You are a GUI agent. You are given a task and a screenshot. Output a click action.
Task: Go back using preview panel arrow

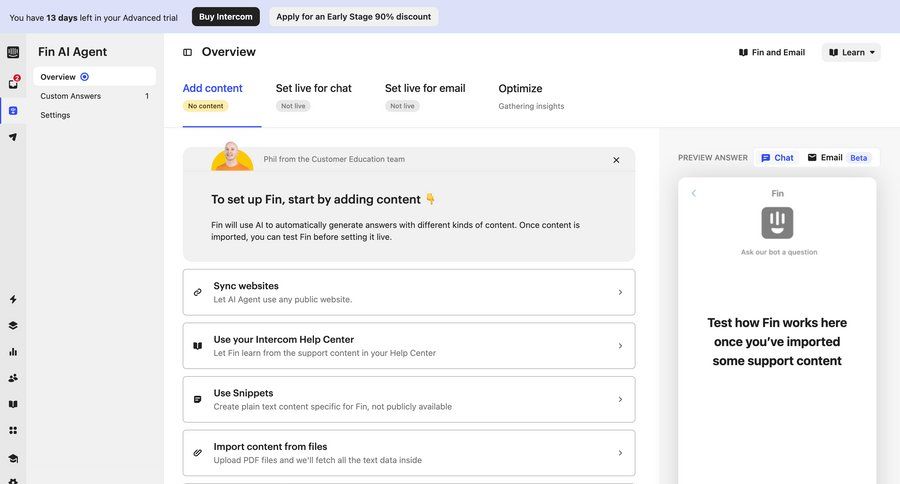pos(693,193)
